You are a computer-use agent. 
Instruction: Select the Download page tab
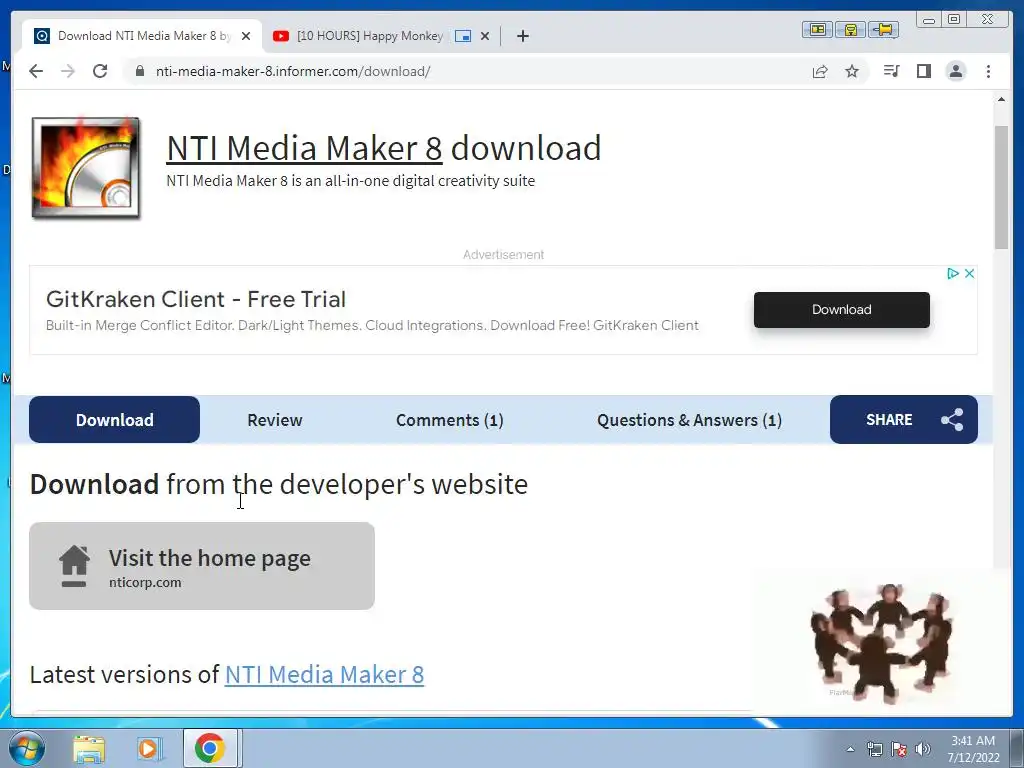point(114,419)
